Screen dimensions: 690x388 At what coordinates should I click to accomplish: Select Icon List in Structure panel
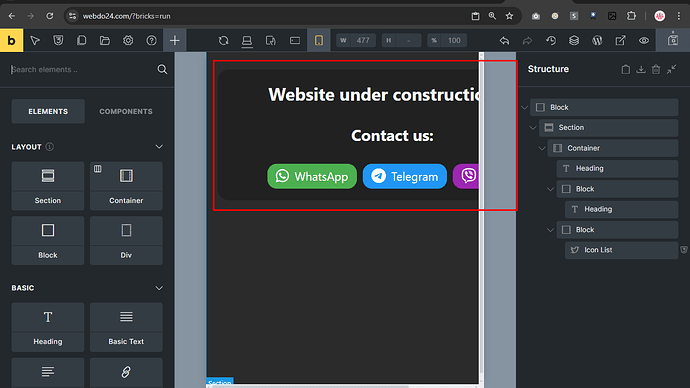[x=621, y=250]
